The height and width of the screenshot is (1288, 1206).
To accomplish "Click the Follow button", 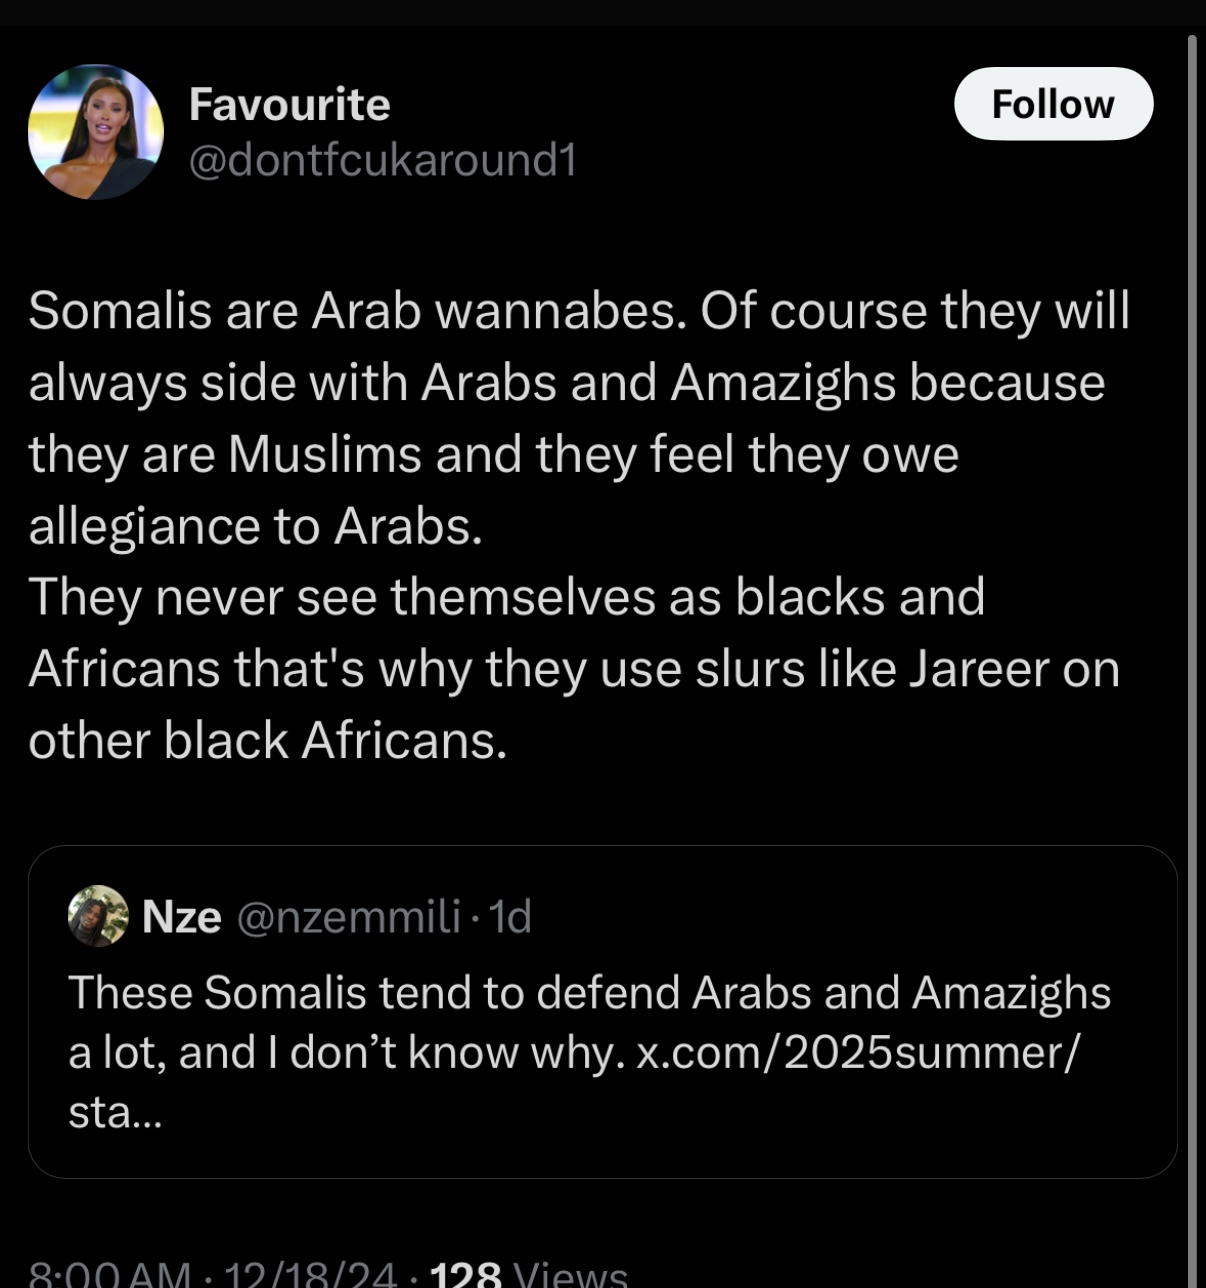I will coord(1053,104).
